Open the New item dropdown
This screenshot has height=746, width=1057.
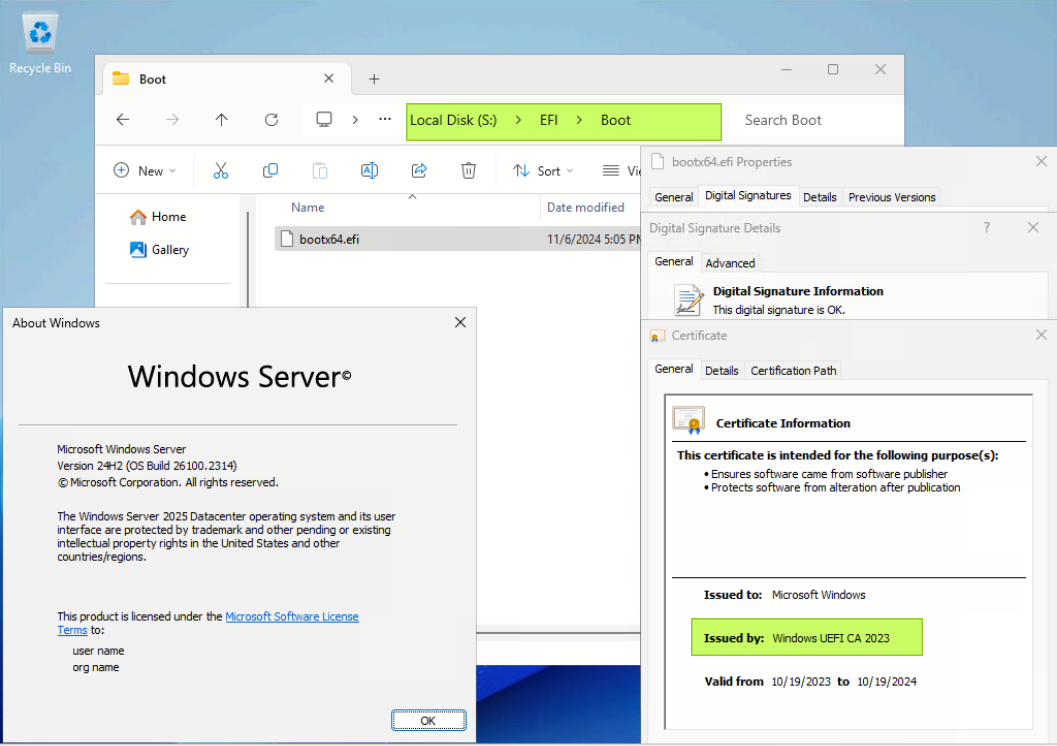pos(144,171)
